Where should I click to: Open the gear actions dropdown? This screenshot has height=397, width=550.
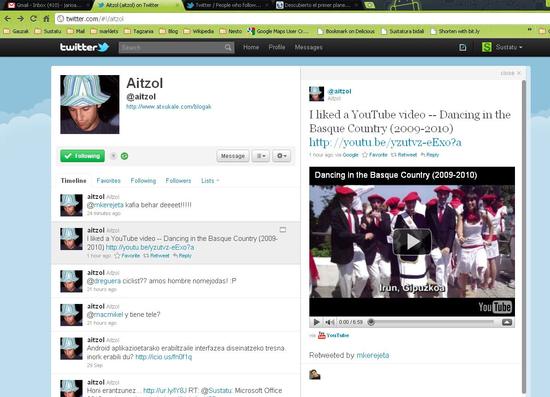282,156
